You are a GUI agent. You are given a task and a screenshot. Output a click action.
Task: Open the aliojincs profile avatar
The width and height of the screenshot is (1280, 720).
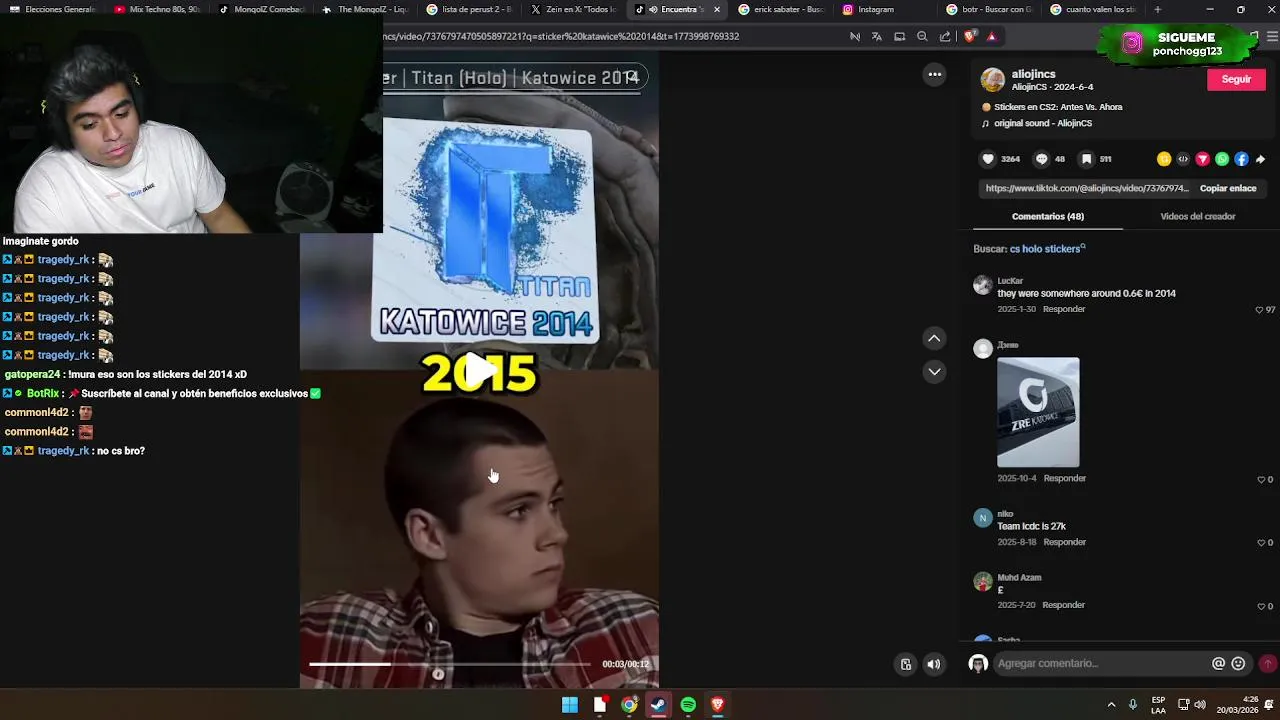(992, 80)
